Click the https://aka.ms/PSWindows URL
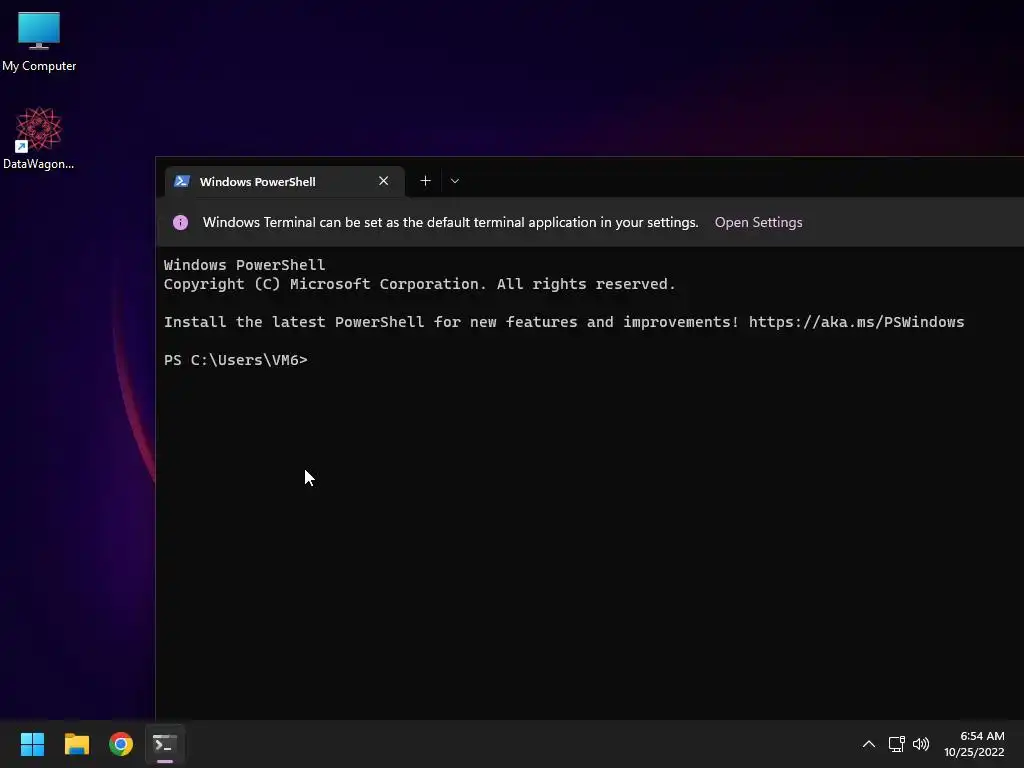This screenshot has height=768, width=1024. pos(856,322)
